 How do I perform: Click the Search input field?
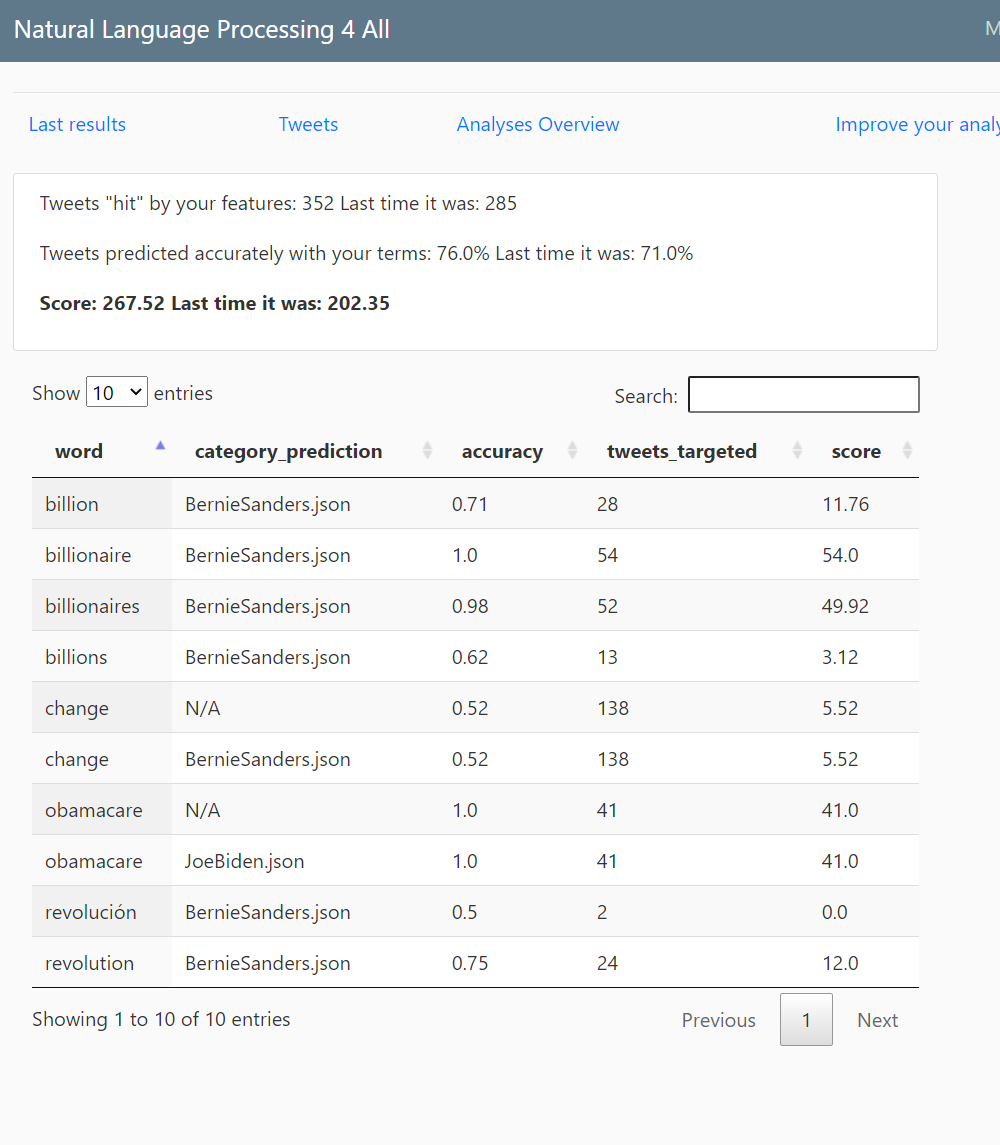[x=803, y=395]
